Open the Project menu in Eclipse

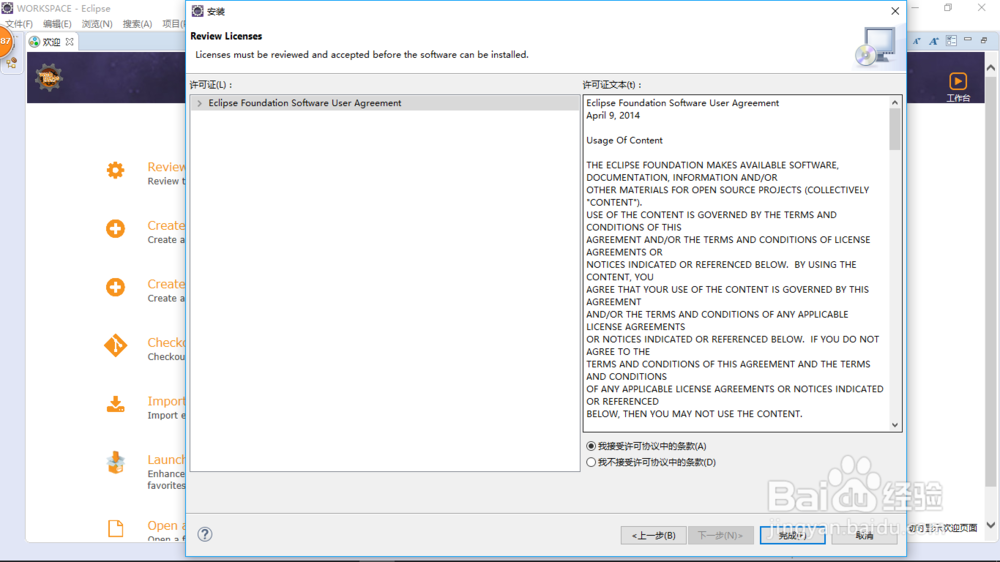pyautogui.click(x=173, y=24)
